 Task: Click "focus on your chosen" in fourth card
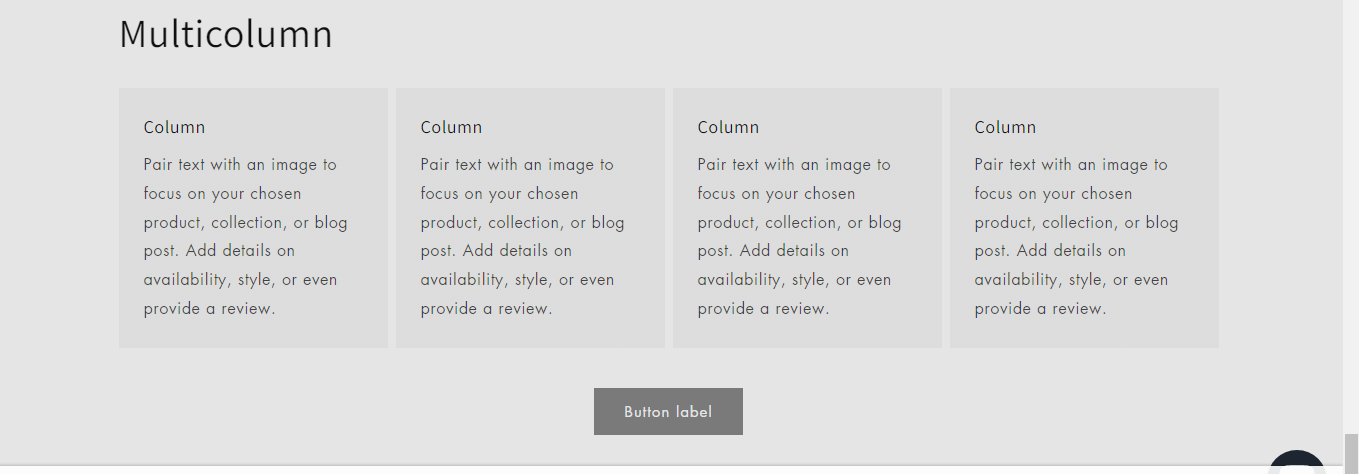tap(1053, 194)
